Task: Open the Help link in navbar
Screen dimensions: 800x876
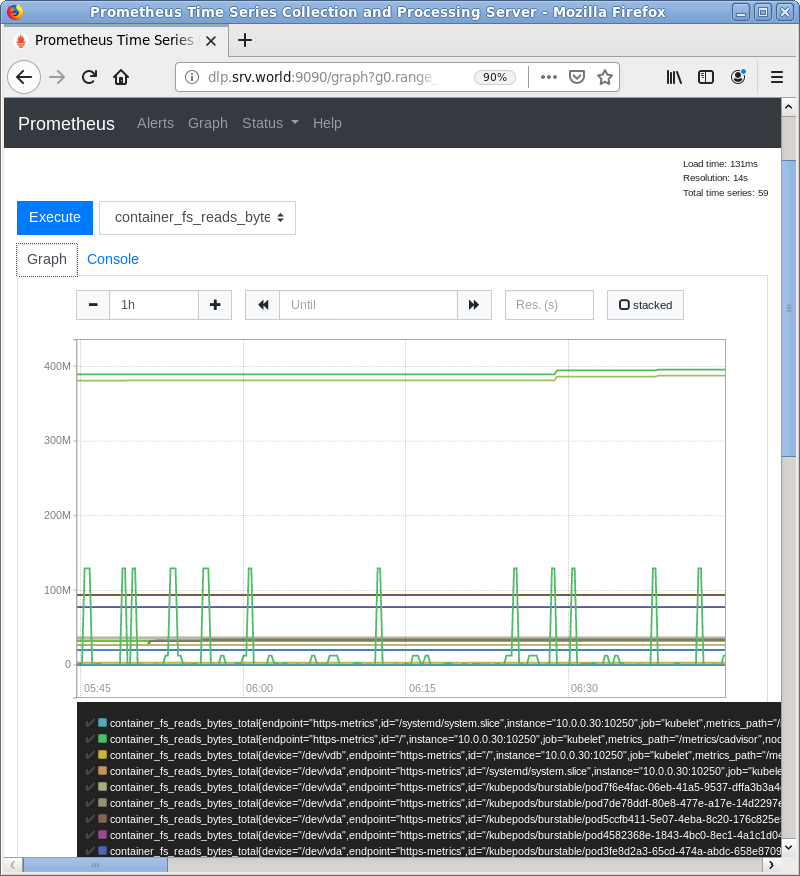Action: coord(327,123)
